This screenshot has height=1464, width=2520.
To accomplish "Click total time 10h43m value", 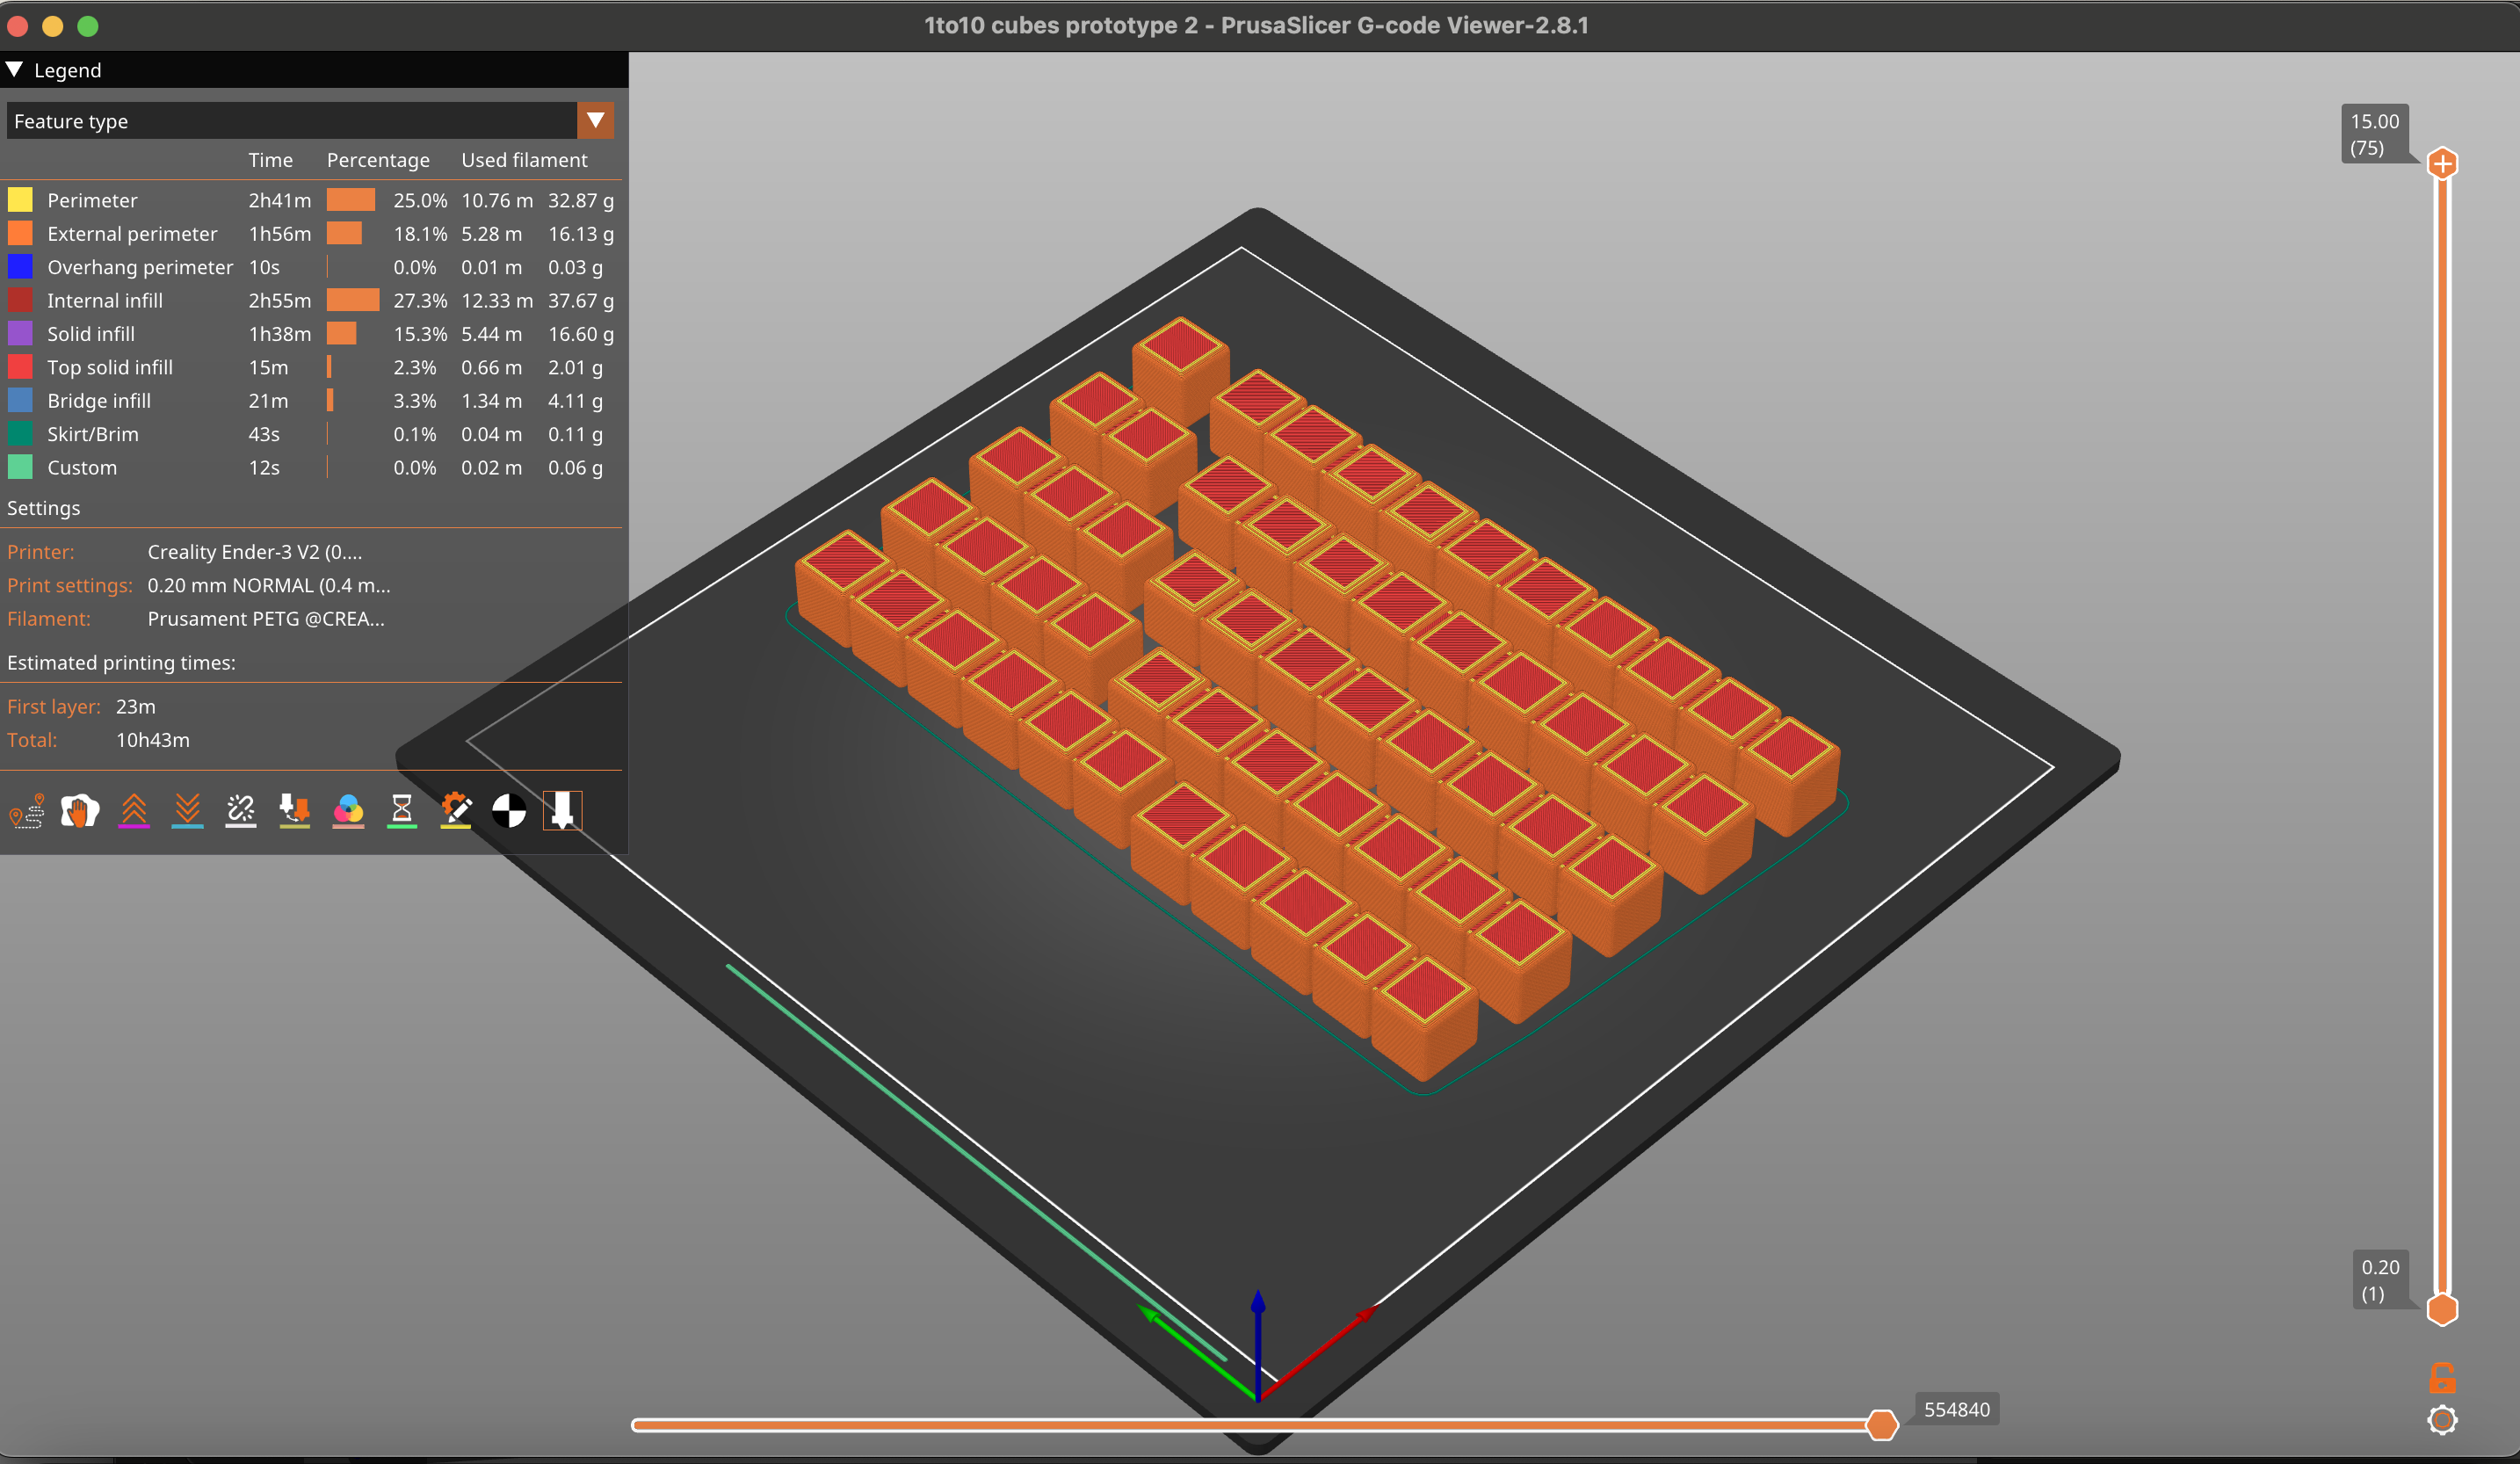I will pyautogui.click(x=153, y=740).
